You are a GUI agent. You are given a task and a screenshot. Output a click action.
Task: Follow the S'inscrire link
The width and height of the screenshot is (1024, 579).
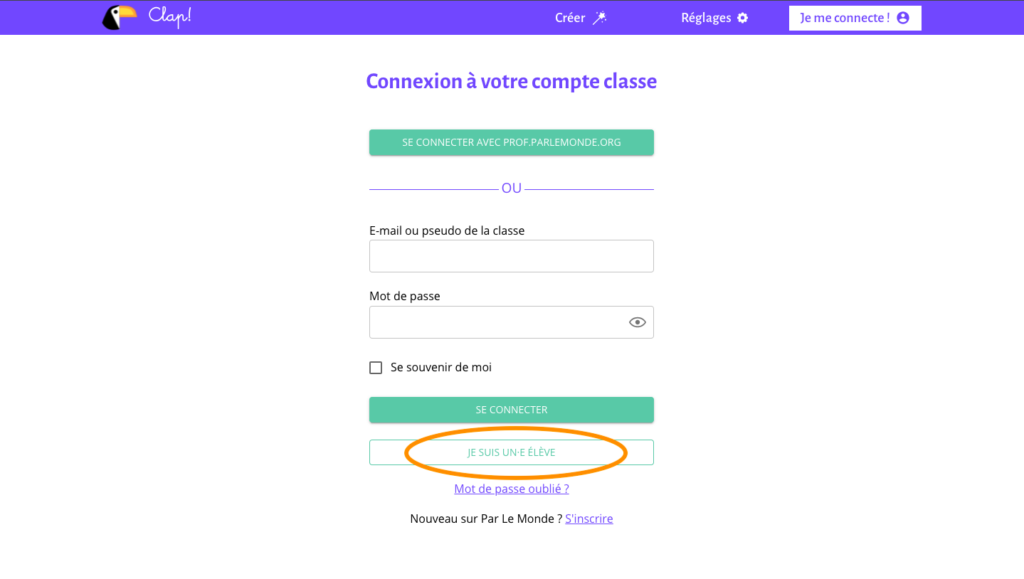coord(589,519)
